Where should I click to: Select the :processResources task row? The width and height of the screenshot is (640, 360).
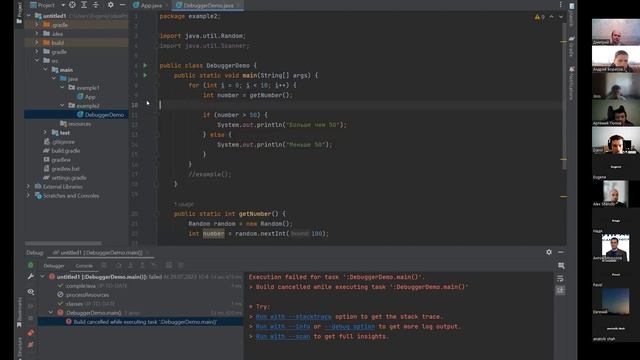pyautogui.click(x=140, y=295)
